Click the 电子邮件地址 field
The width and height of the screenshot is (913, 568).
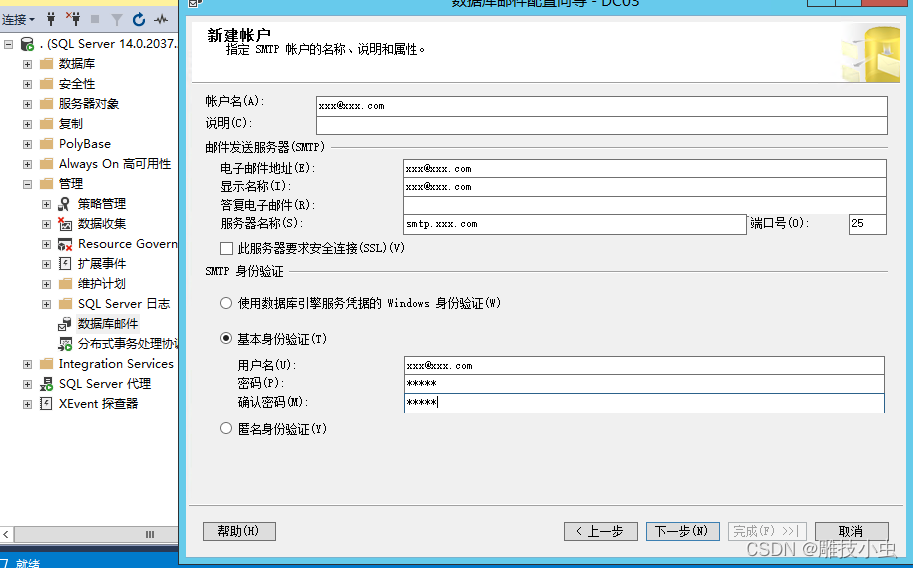point(645,169)
